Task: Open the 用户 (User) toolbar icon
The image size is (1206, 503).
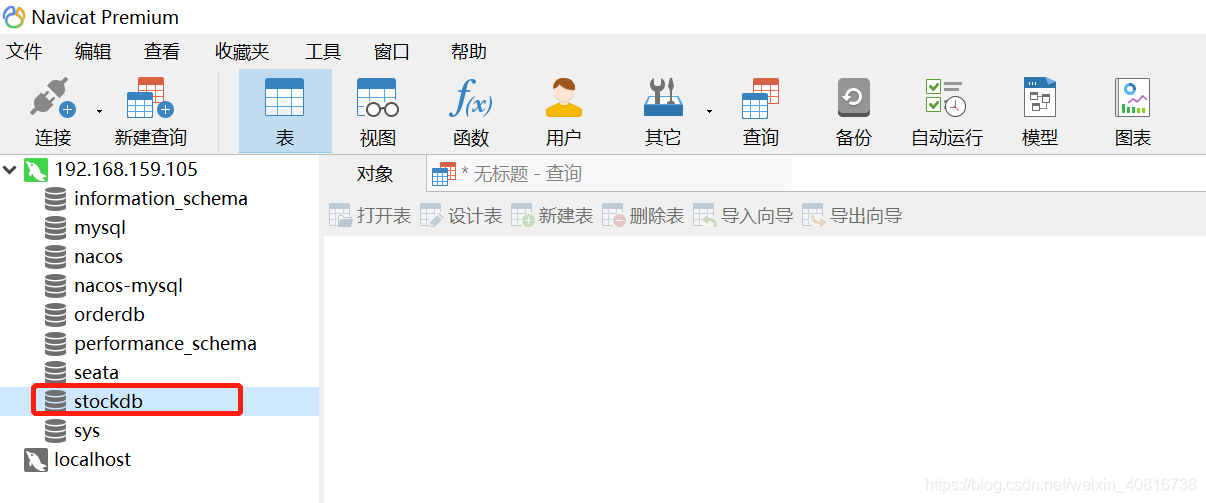Action: 564,99
